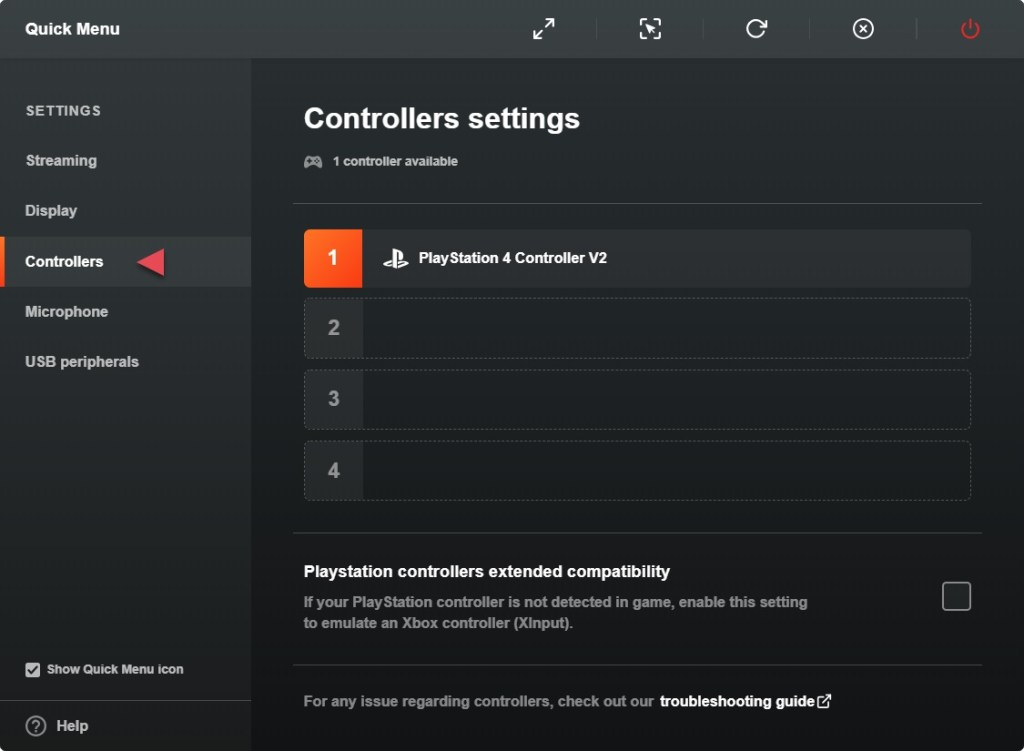This screenshot has height=751, width=1024.
Task: Click the cursor capture frame icon
Action: pyautogui.click(x=650, y=29)
